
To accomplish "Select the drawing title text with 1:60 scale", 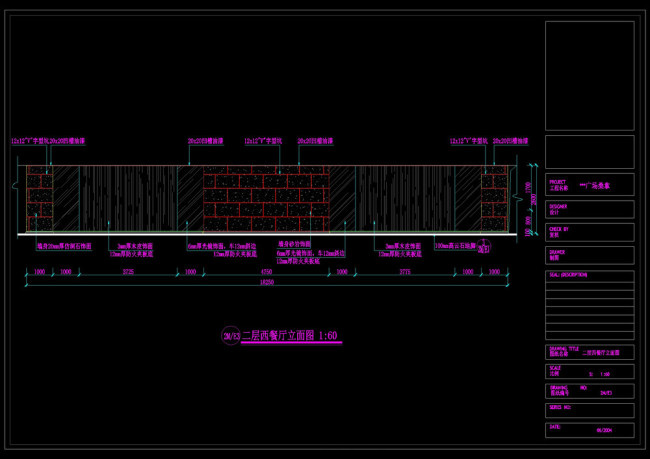I will point(292,337).
